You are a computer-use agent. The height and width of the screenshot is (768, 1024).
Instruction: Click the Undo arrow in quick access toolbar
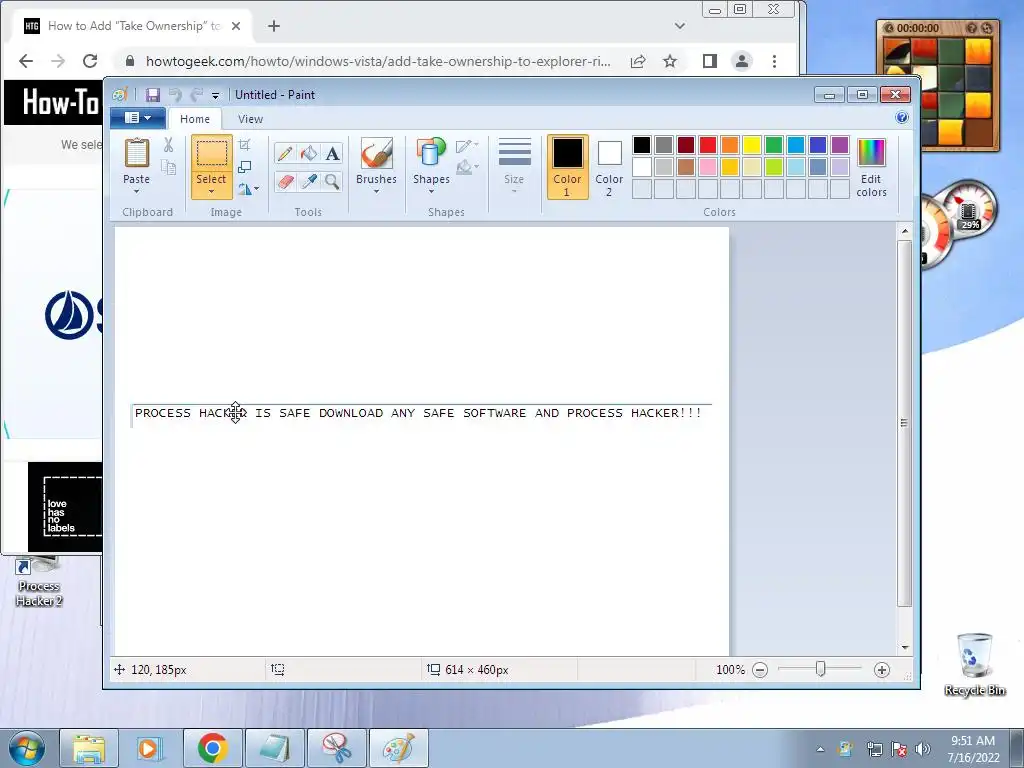coord(174,95)
